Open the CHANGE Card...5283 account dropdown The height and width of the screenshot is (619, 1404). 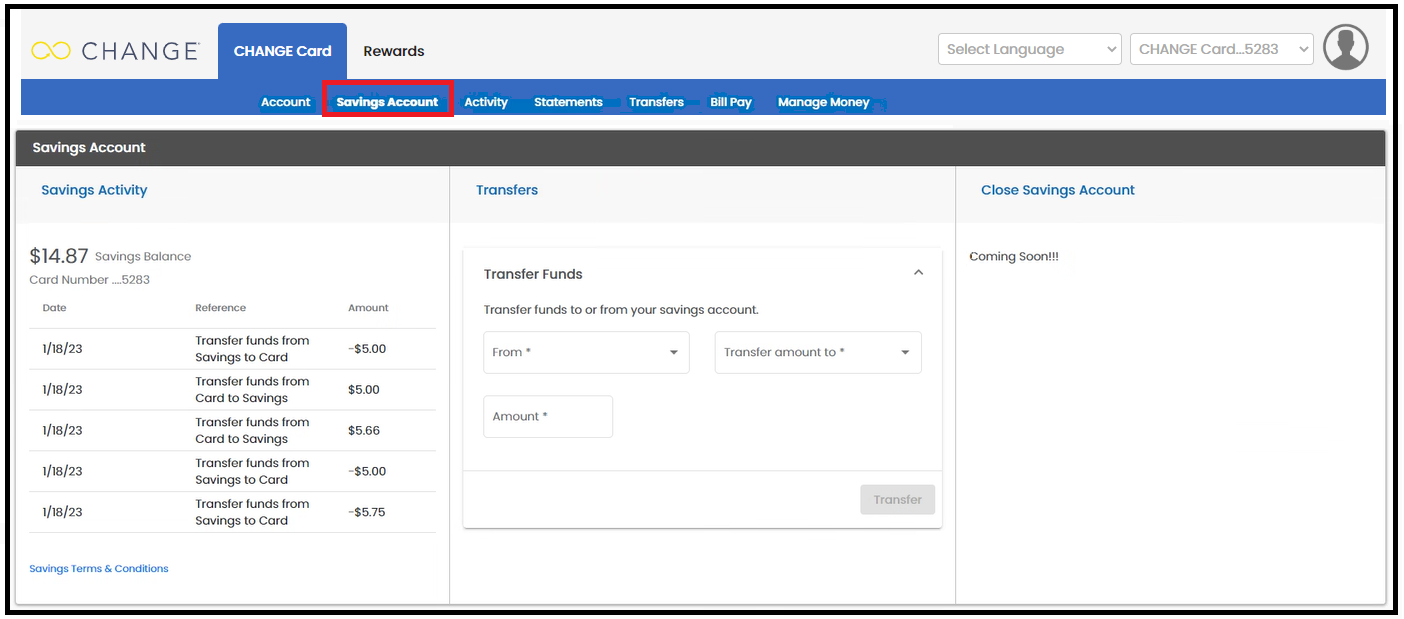tap(1221, 49)
